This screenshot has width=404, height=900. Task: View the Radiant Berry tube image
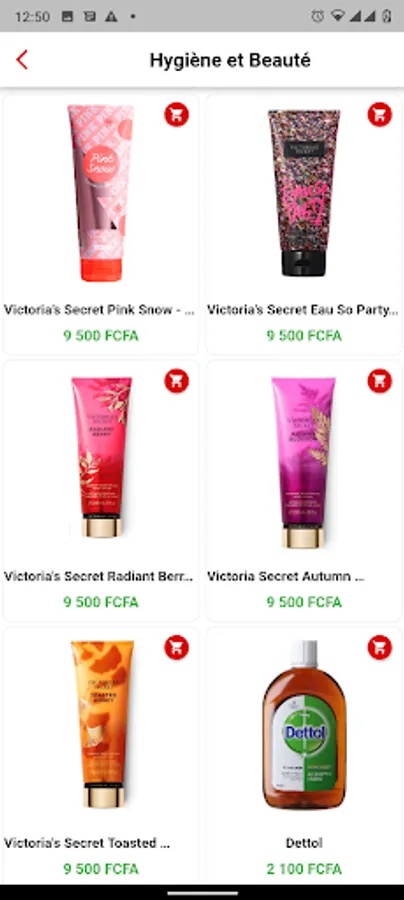coord(101,457)
